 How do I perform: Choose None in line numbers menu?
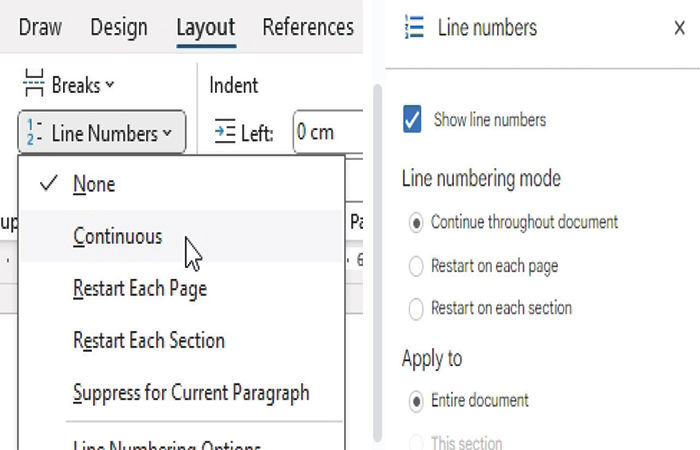[181, 184]
